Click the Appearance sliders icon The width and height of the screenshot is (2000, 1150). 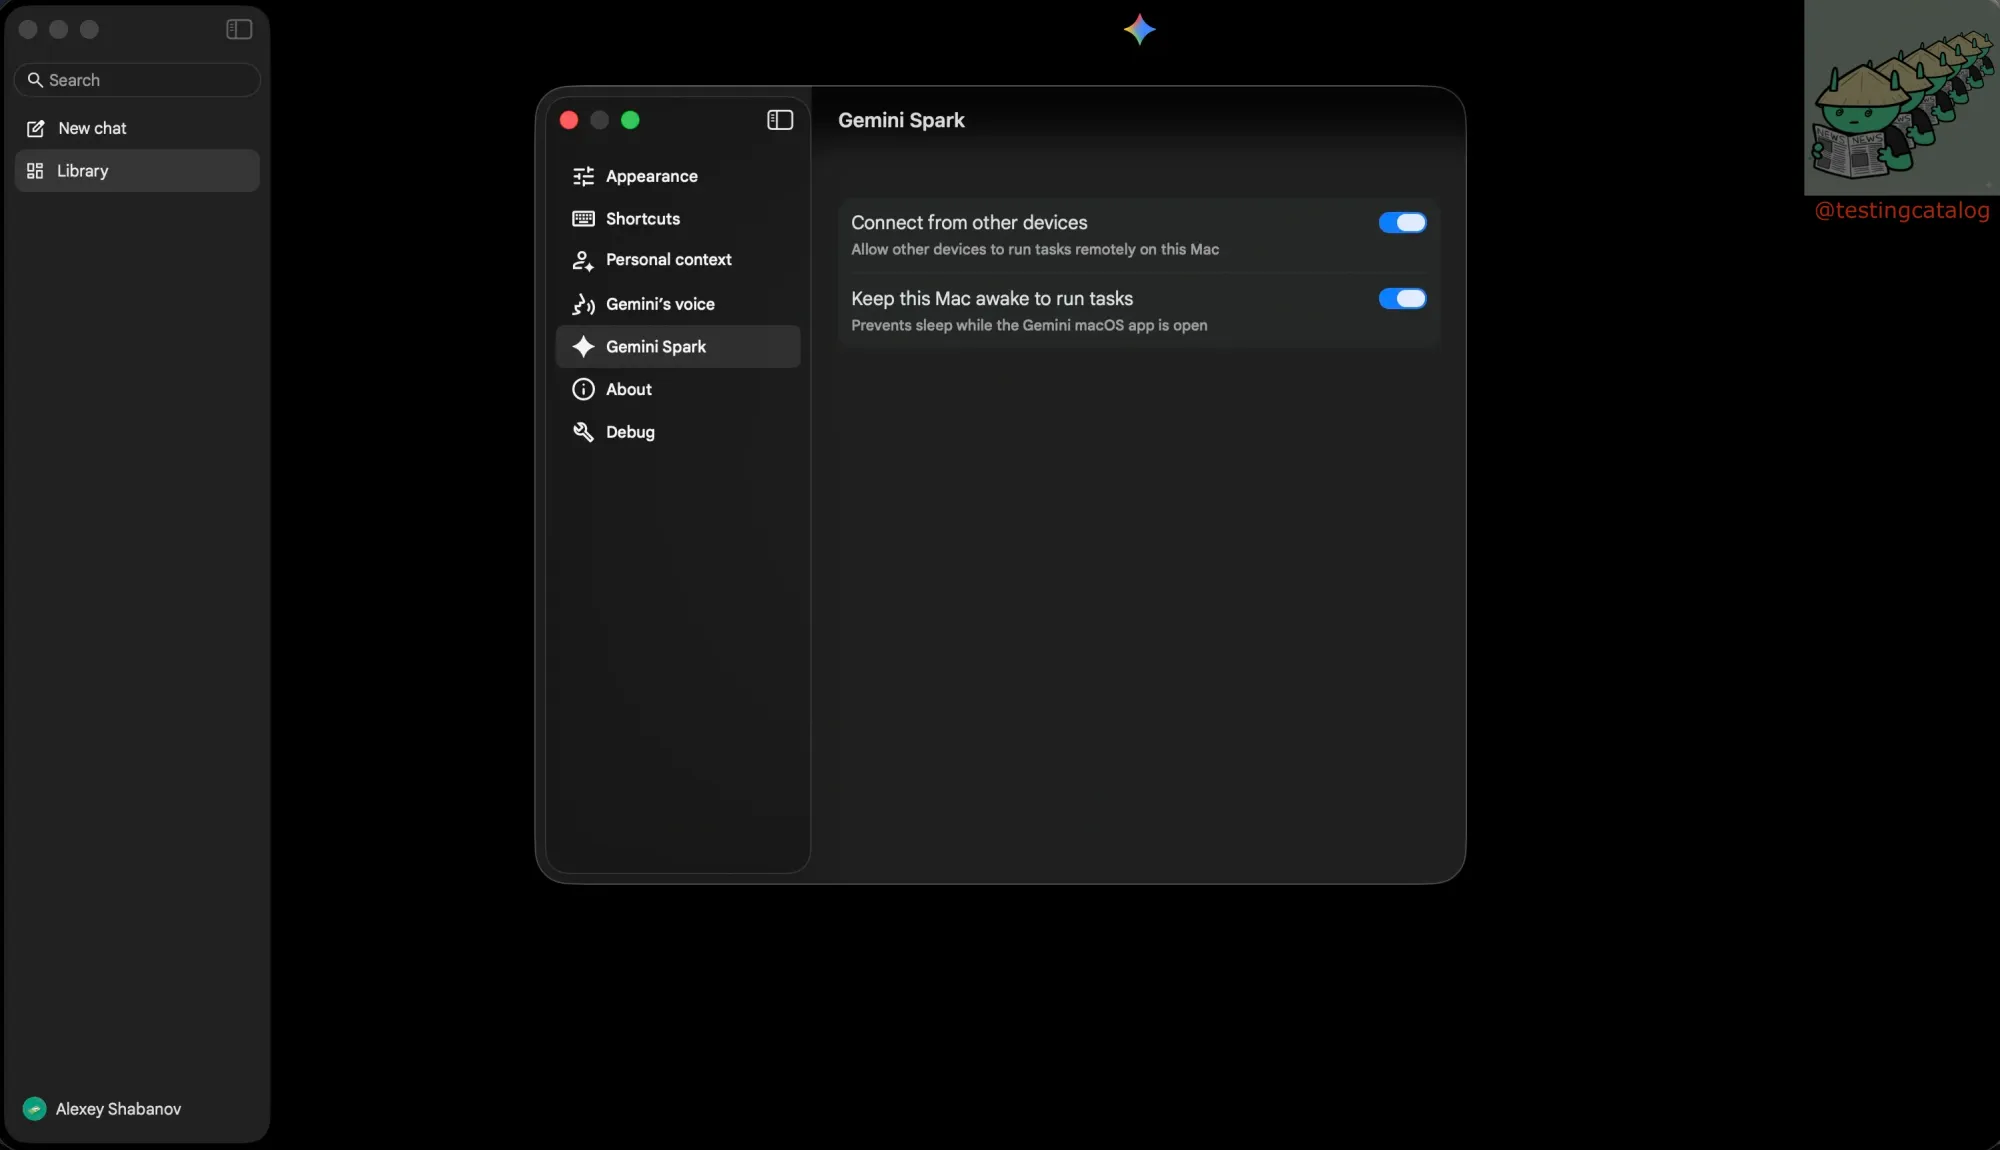[583, 176]
